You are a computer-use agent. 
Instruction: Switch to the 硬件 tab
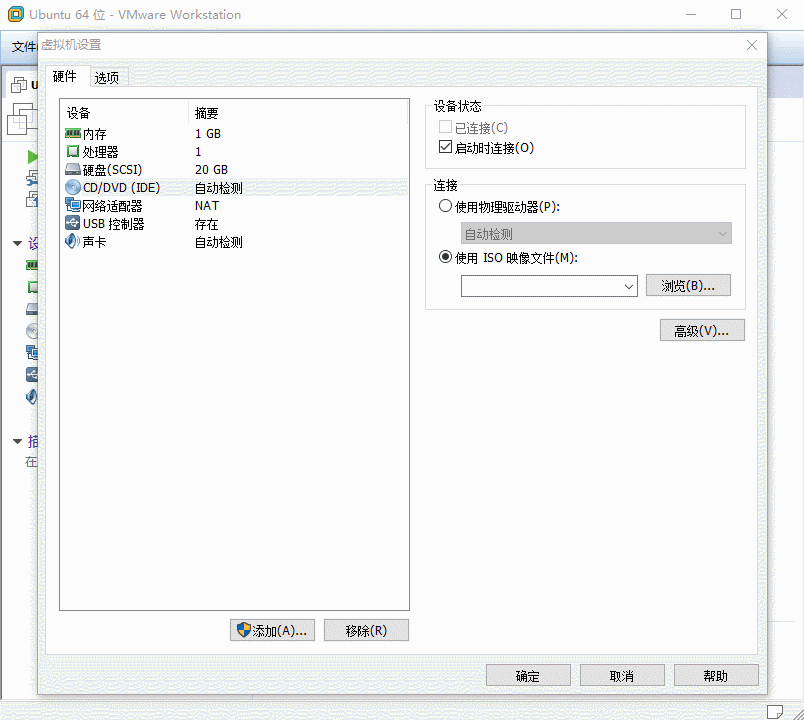coord(65,77)
